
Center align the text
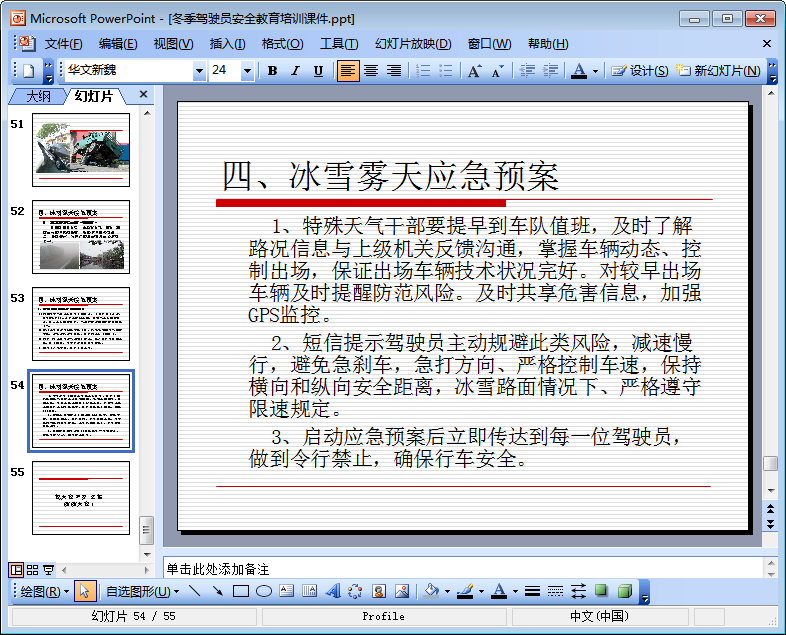tap(371, 71)
